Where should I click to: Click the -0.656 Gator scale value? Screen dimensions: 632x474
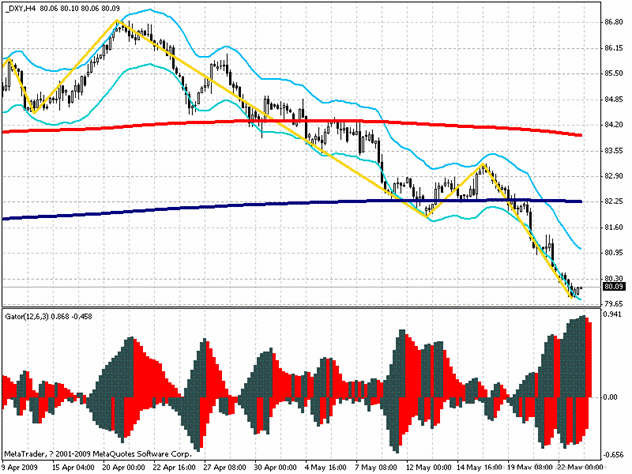pos(614,455)
